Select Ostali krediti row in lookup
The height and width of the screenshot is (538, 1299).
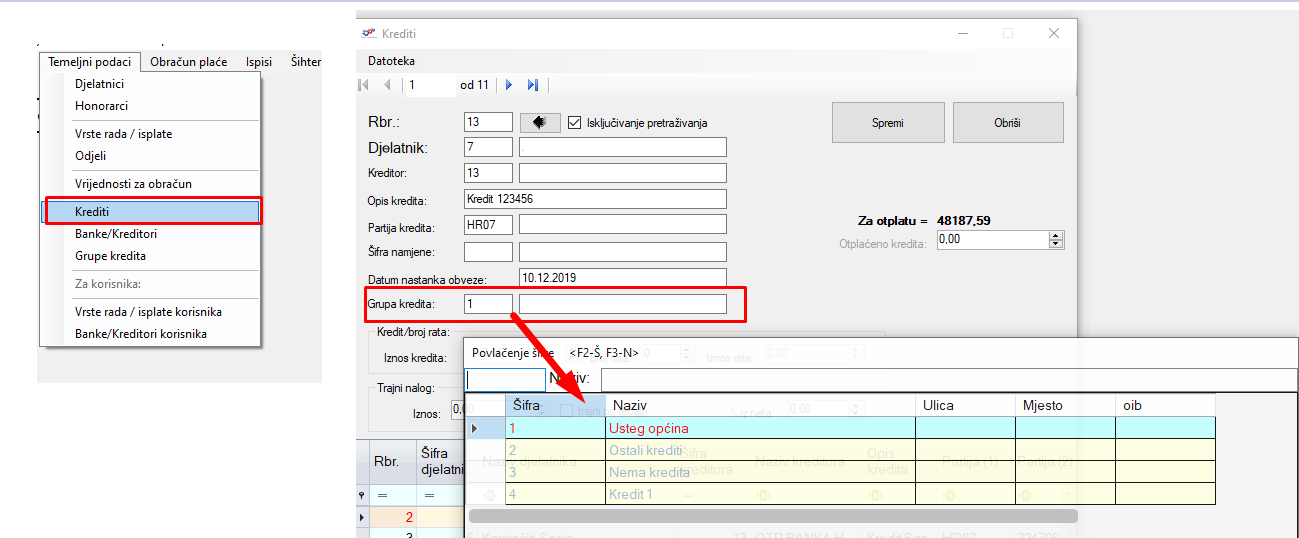[645, 450]
